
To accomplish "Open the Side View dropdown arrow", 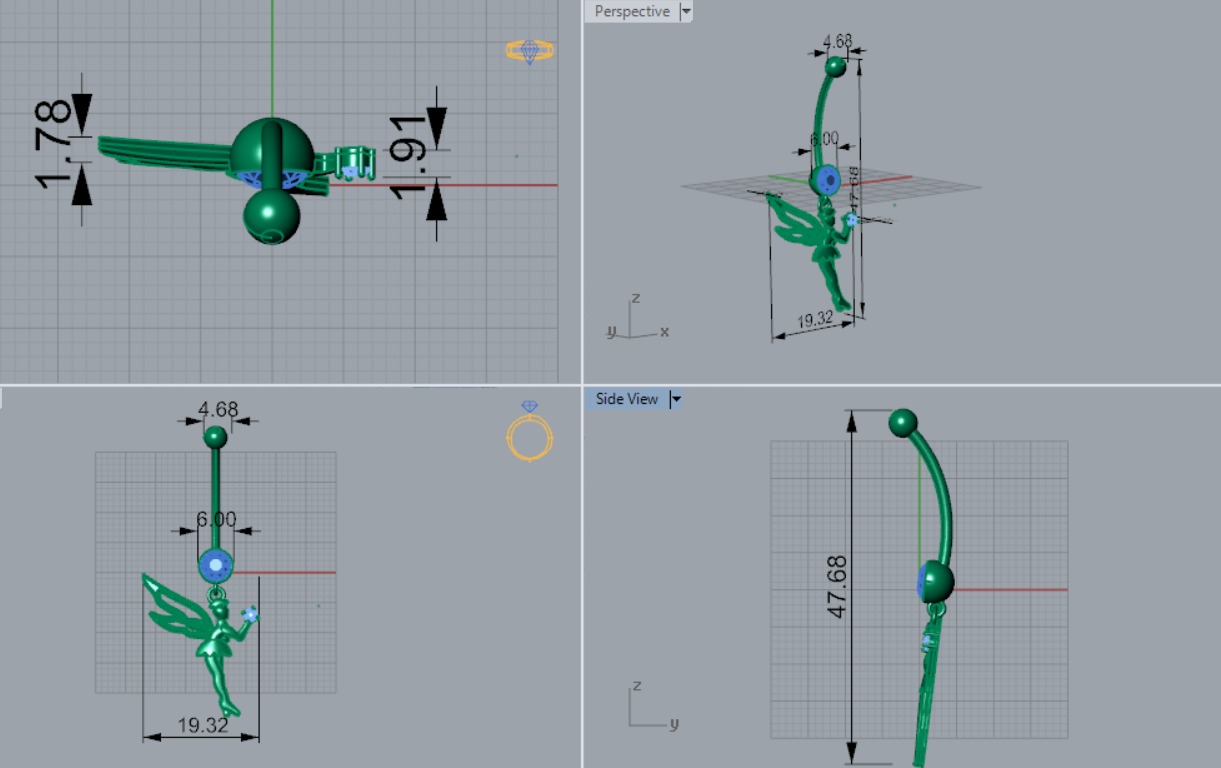I will point(676,399).
